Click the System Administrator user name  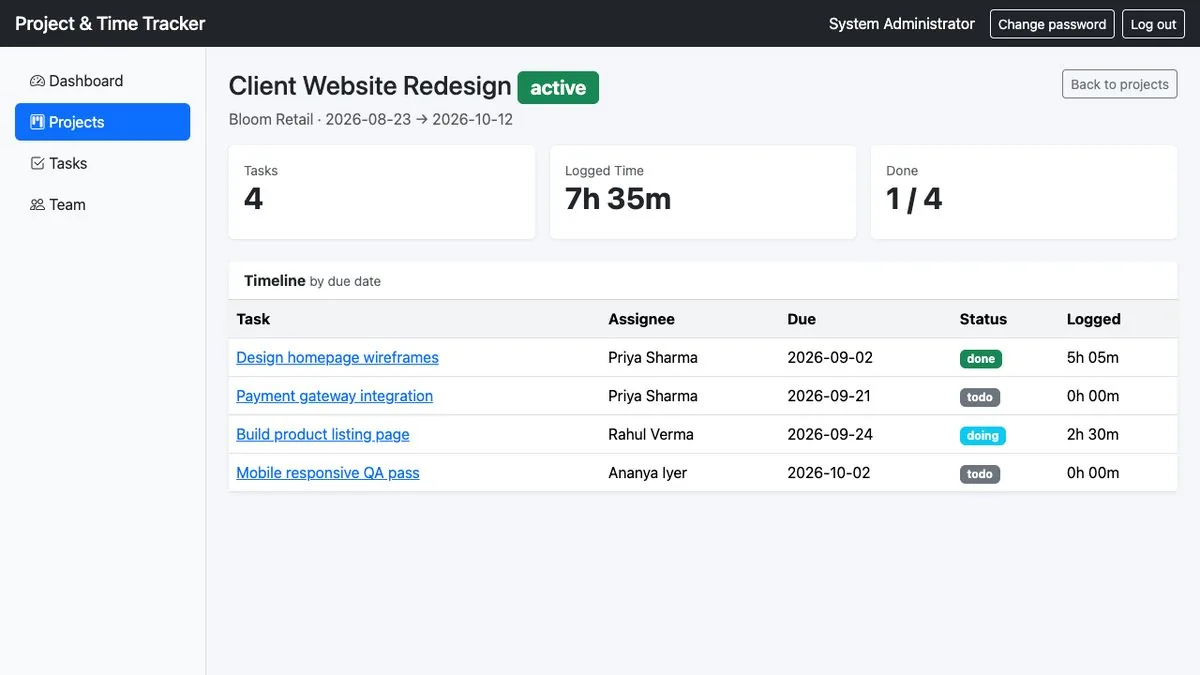[x=901, y=24]
